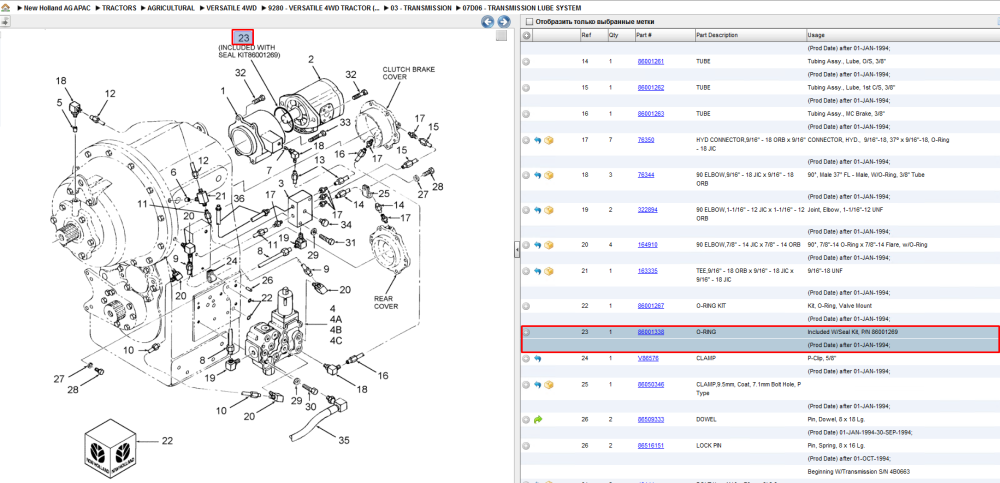
Task: Select highlighted callout 23 in diagram
Action: tap(243, 38)
